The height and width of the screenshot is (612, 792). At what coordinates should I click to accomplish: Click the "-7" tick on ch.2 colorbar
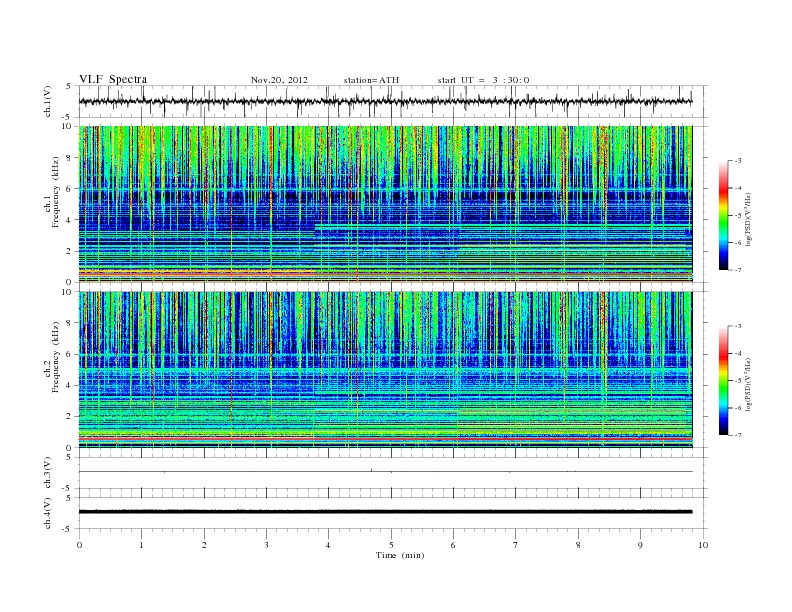pyautogui.click(x=737, y=435)
